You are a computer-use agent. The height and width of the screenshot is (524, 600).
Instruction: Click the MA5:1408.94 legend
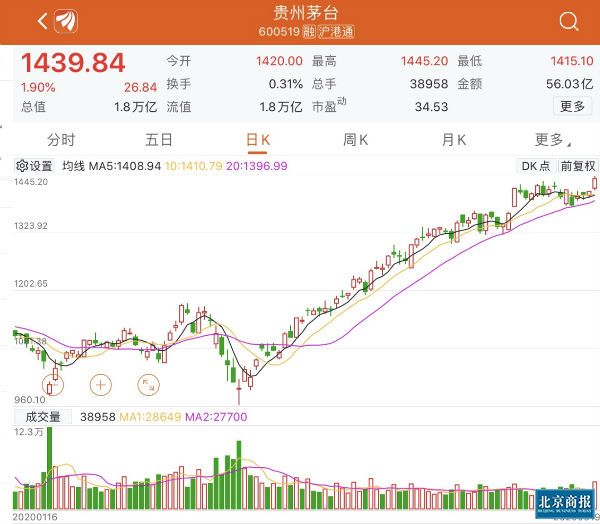(x=125, y=166)
